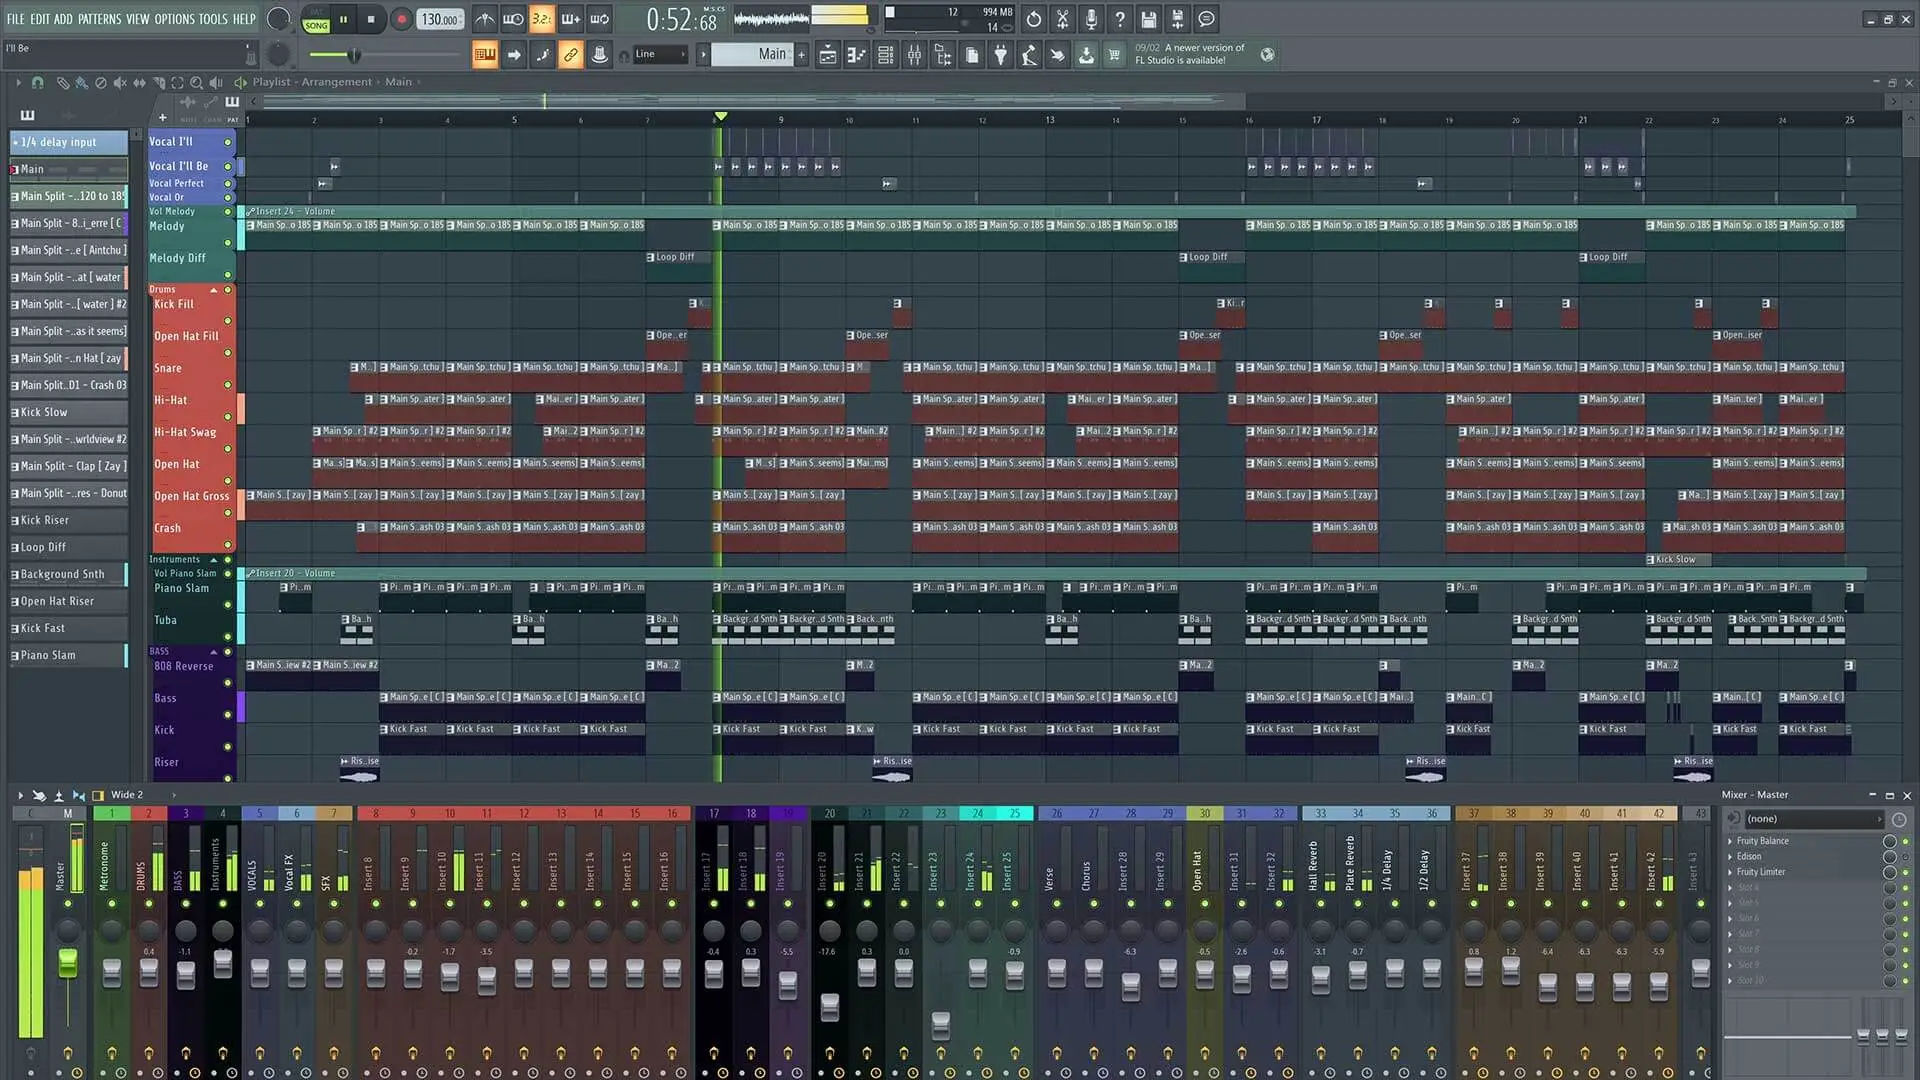Open the Browser panel icon

pyautogui.click(x=943, y=55)
